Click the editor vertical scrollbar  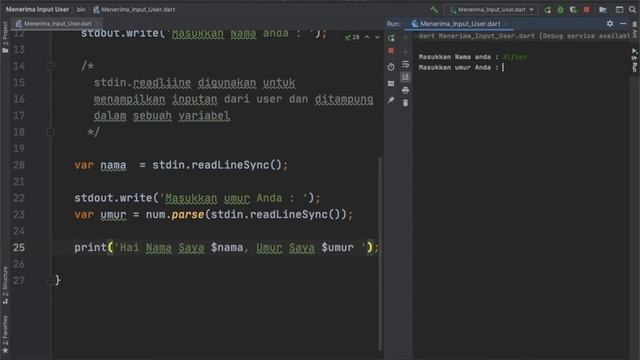pos(380,253)
